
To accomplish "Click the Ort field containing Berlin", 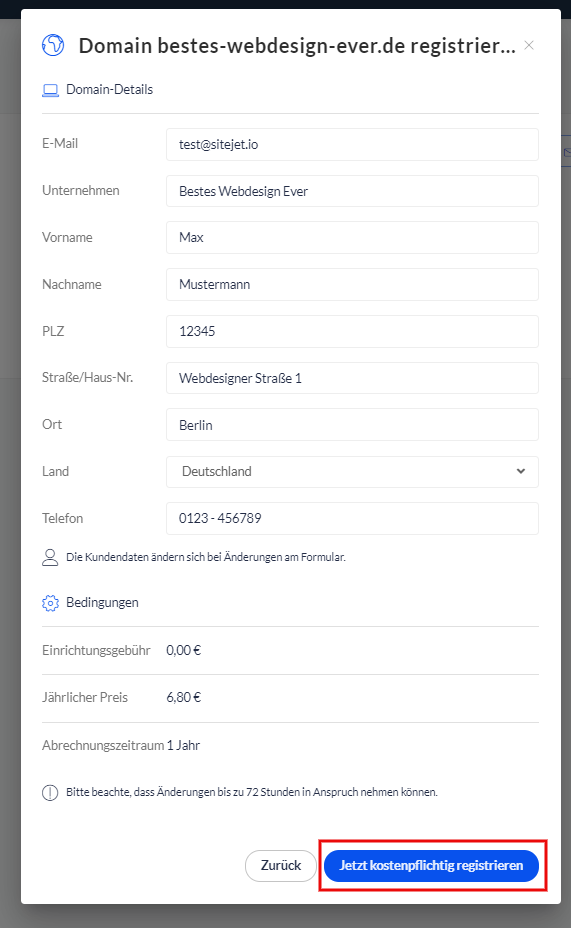I will coord(352,425).
